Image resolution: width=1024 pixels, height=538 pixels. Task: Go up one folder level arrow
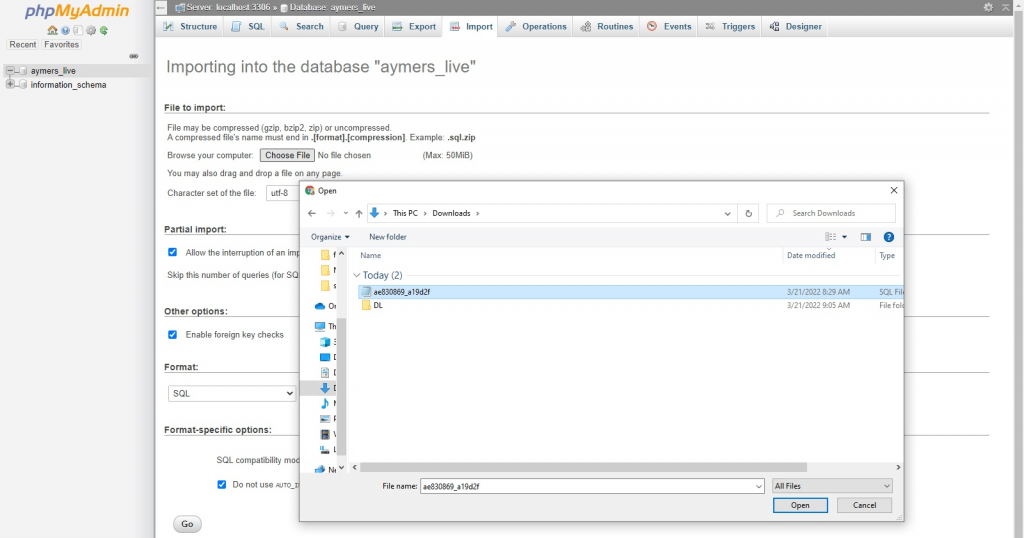click(359, 213)
